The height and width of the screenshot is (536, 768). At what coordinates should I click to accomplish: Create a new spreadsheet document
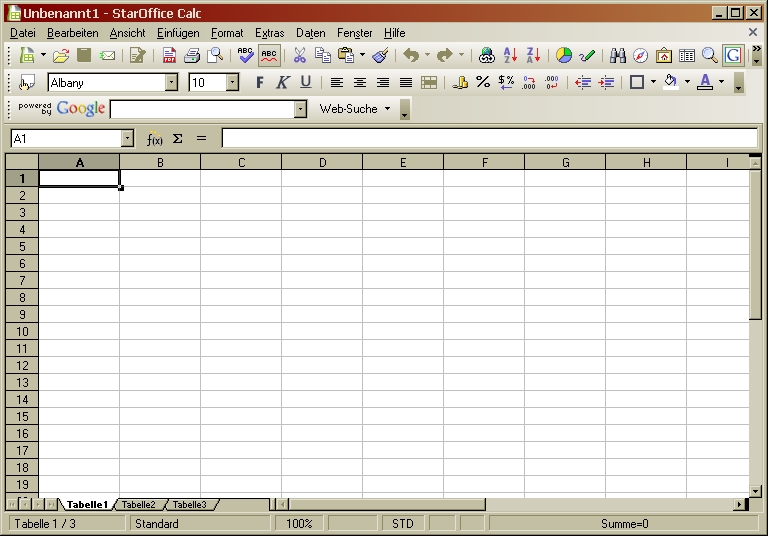pyautogui.click(x=27, y=55)
